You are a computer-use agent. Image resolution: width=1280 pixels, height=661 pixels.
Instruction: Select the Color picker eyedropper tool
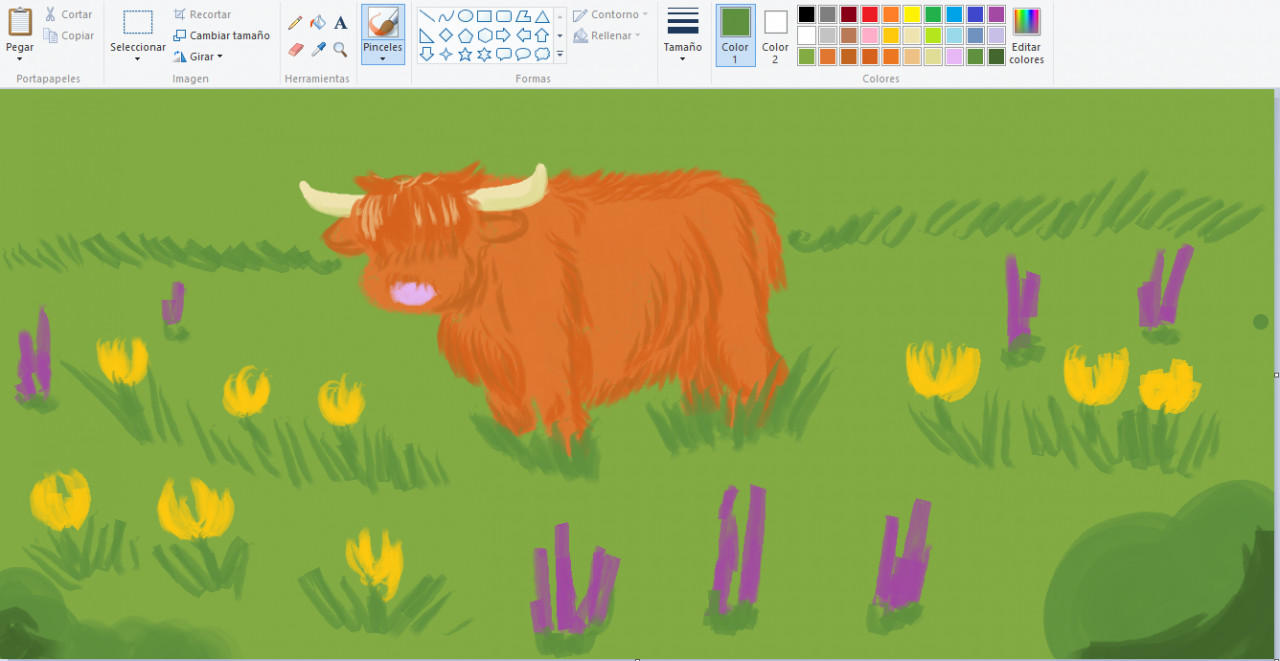[318, 48]
